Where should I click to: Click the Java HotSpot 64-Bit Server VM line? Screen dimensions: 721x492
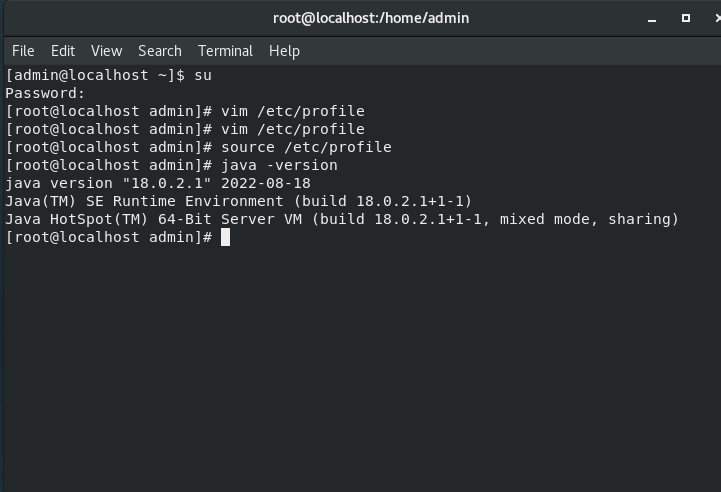point(342,219)
